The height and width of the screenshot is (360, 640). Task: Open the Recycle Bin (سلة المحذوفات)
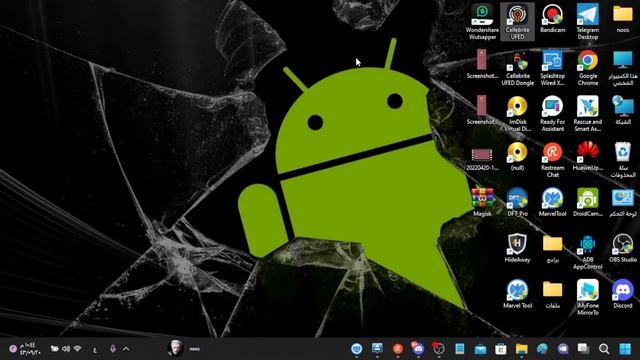(x=622, y=160)
